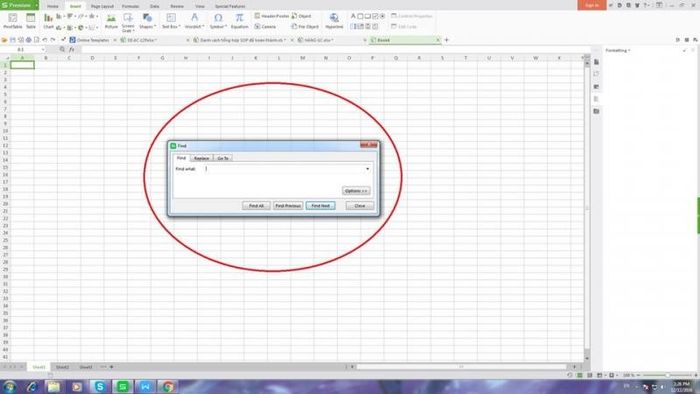Click into the Find what text field

coord(284,169)
